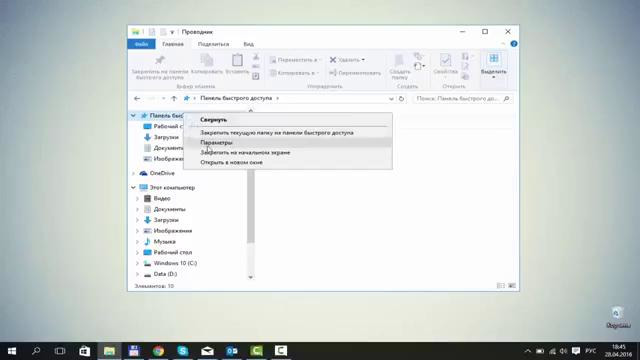Image resolution: width=640 pixels, height=360 pixels.
Task: Click the Переименовать button
Action: coord(355,73)
